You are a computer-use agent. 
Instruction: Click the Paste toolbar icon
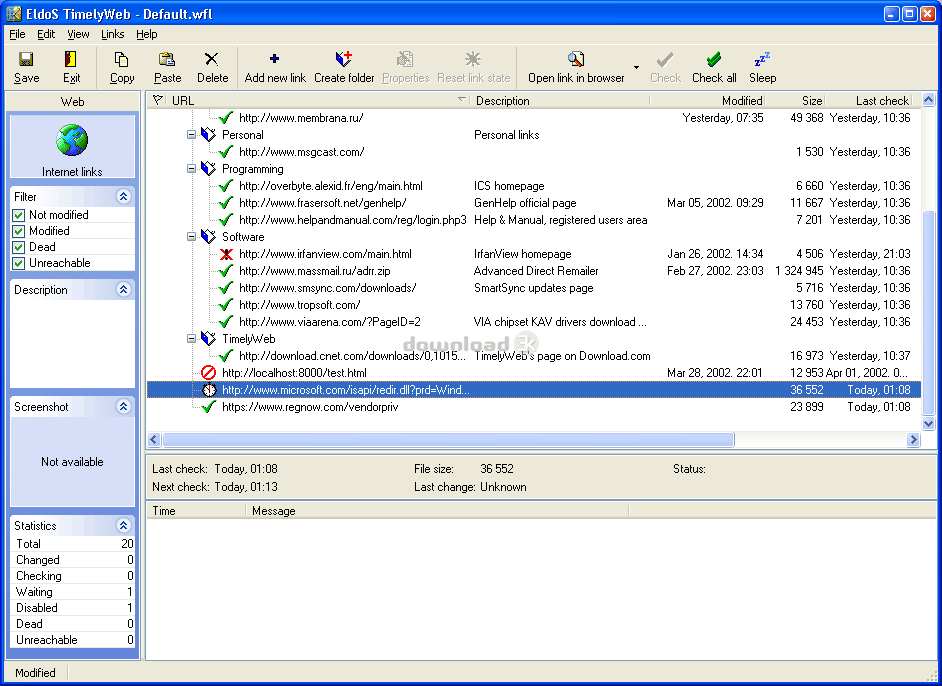click(x=167, y=59)
